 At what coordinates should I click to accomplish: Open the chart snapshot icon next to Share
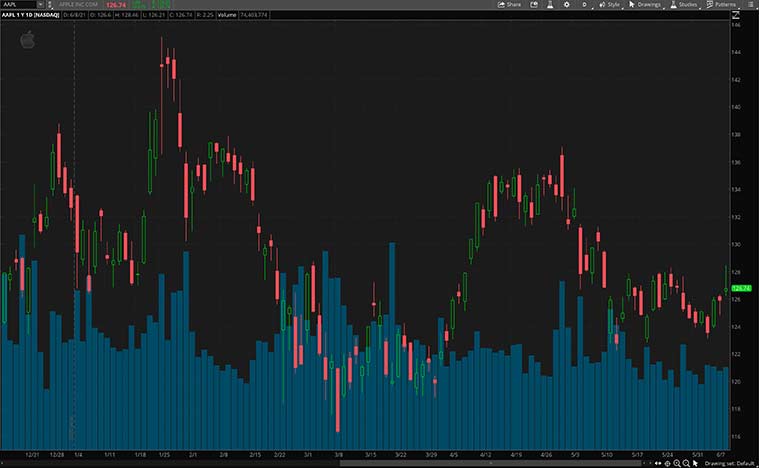pos(534,4)
